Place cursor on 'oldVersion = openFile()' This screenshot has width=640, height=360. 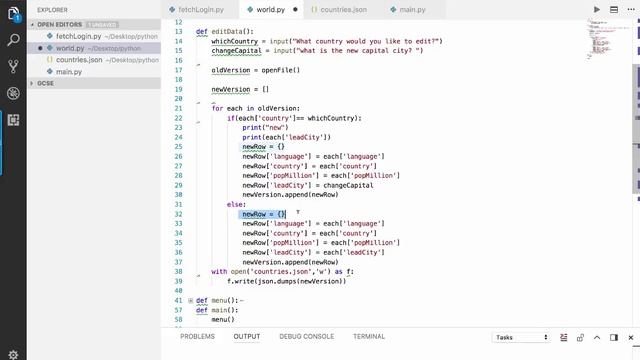(x=256, y=70)
